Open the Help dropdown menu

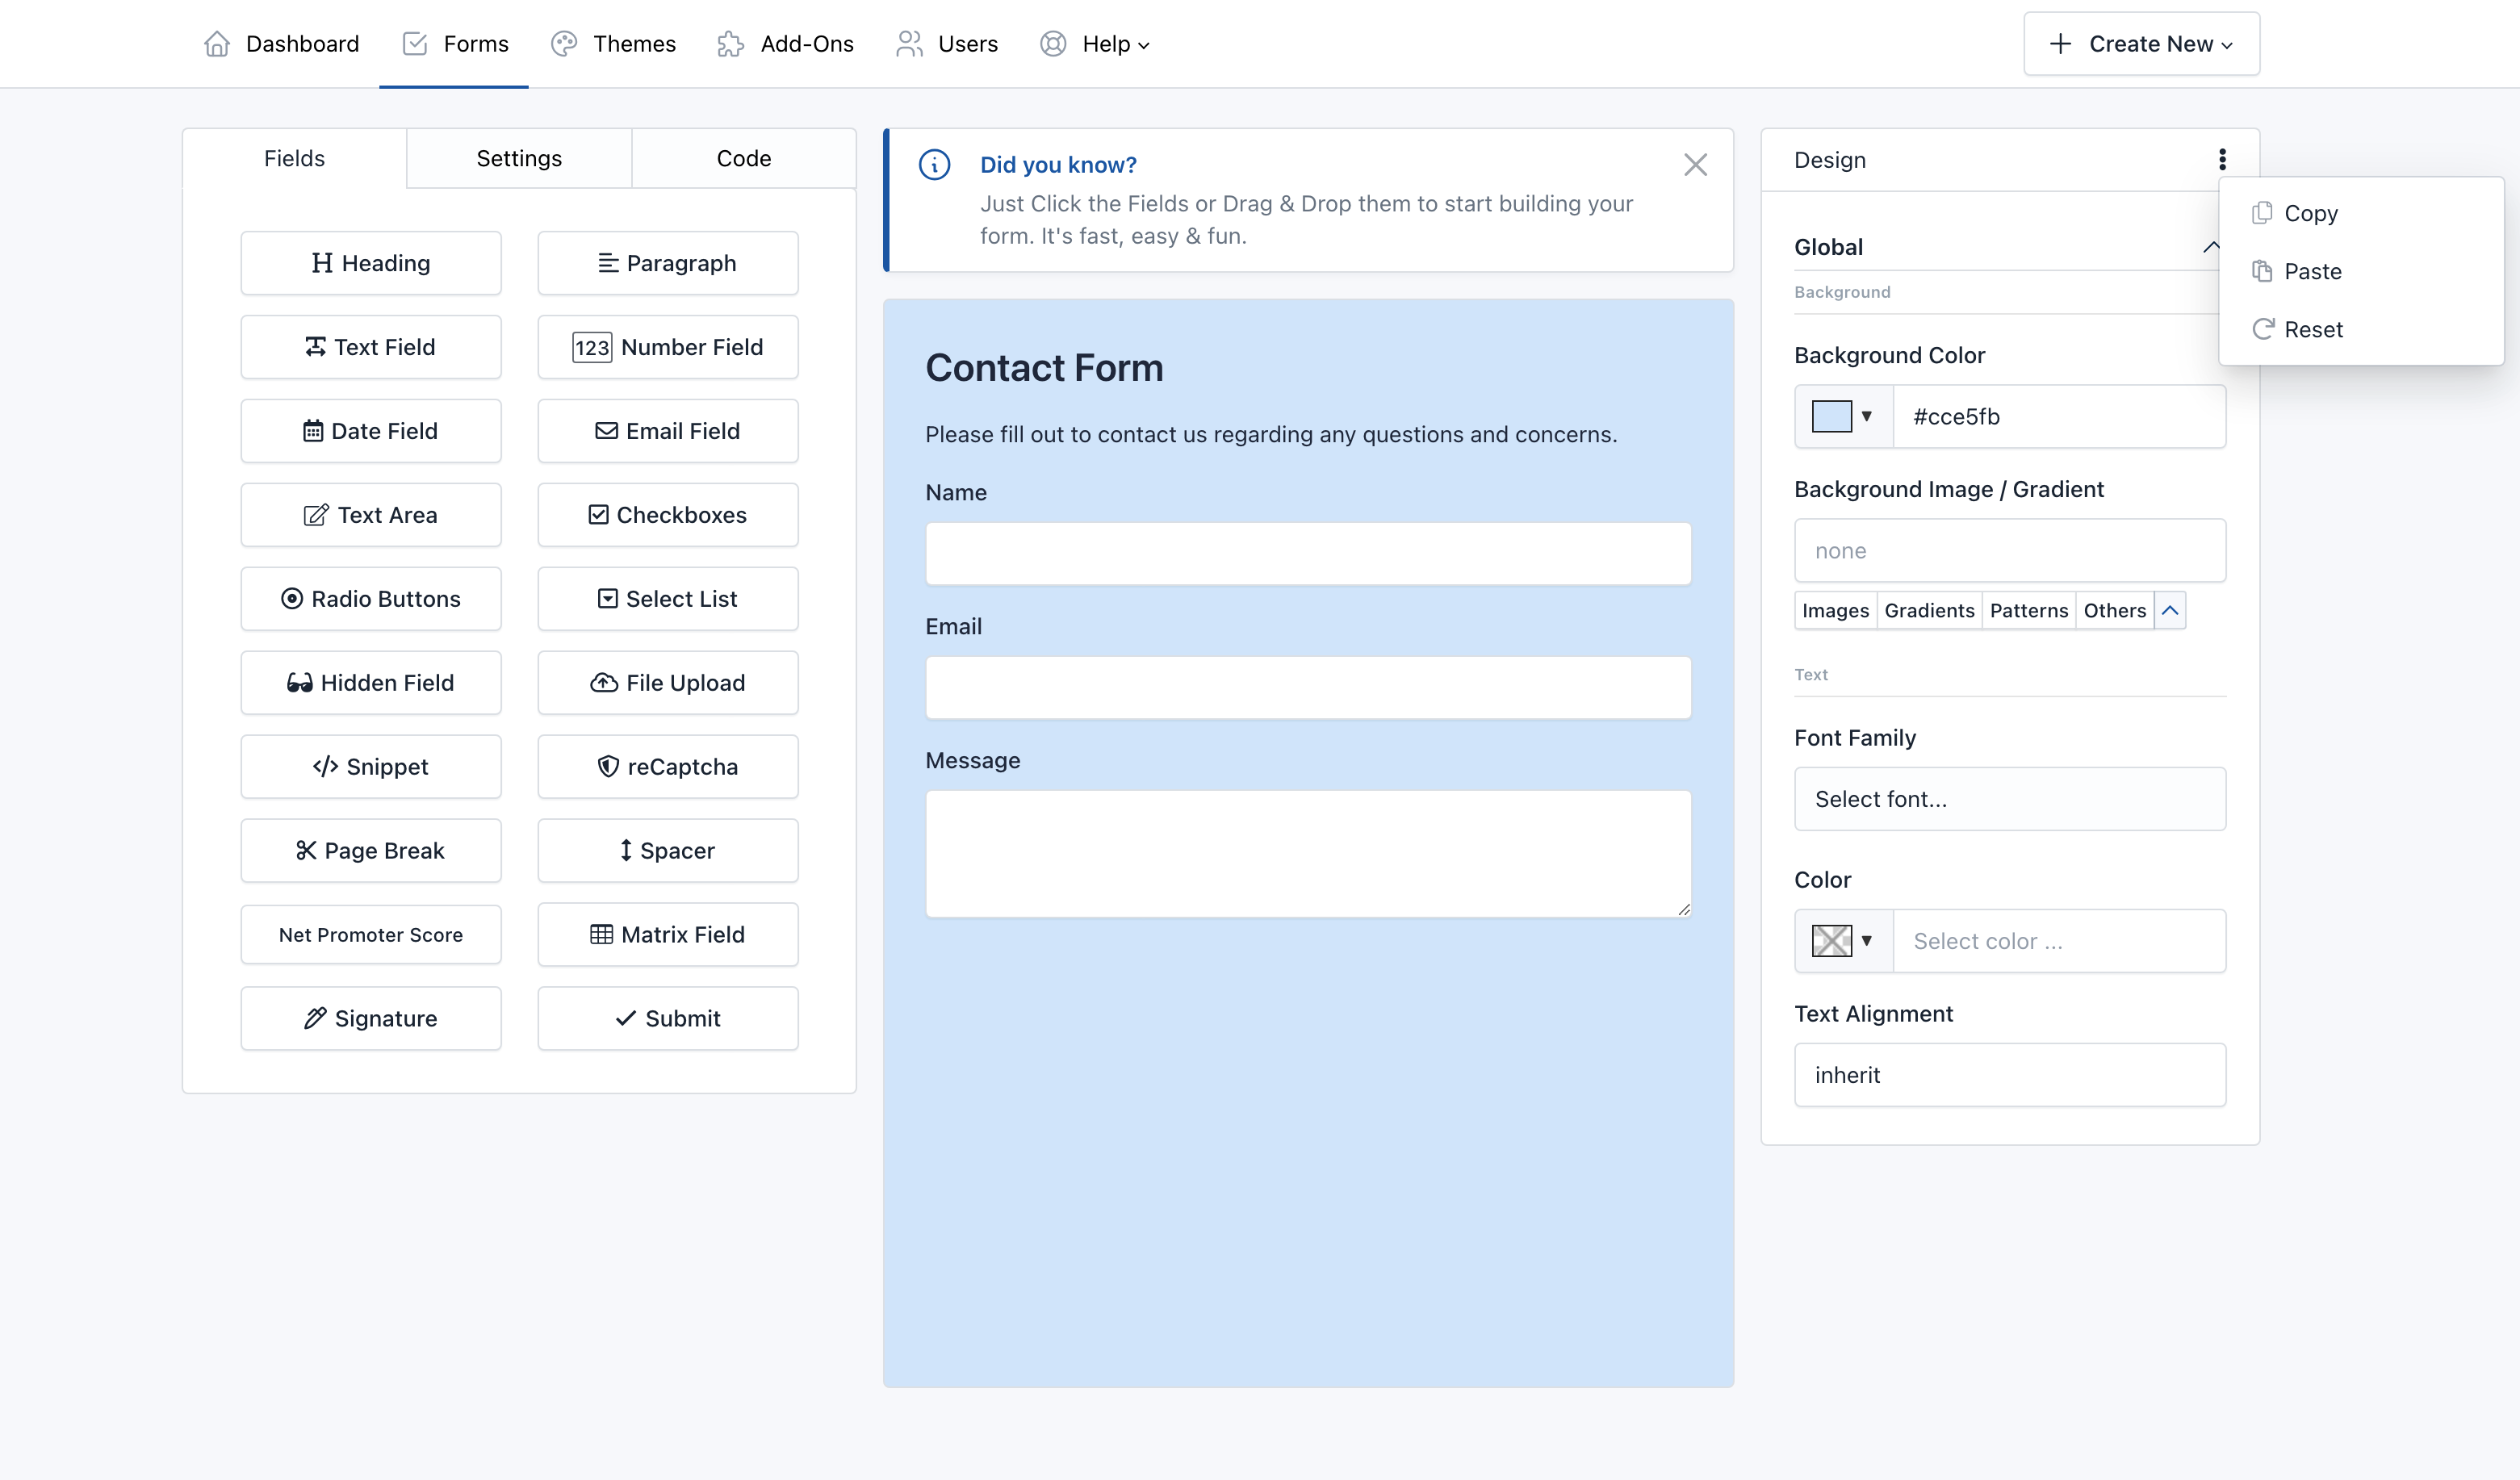coord(1095,43)
